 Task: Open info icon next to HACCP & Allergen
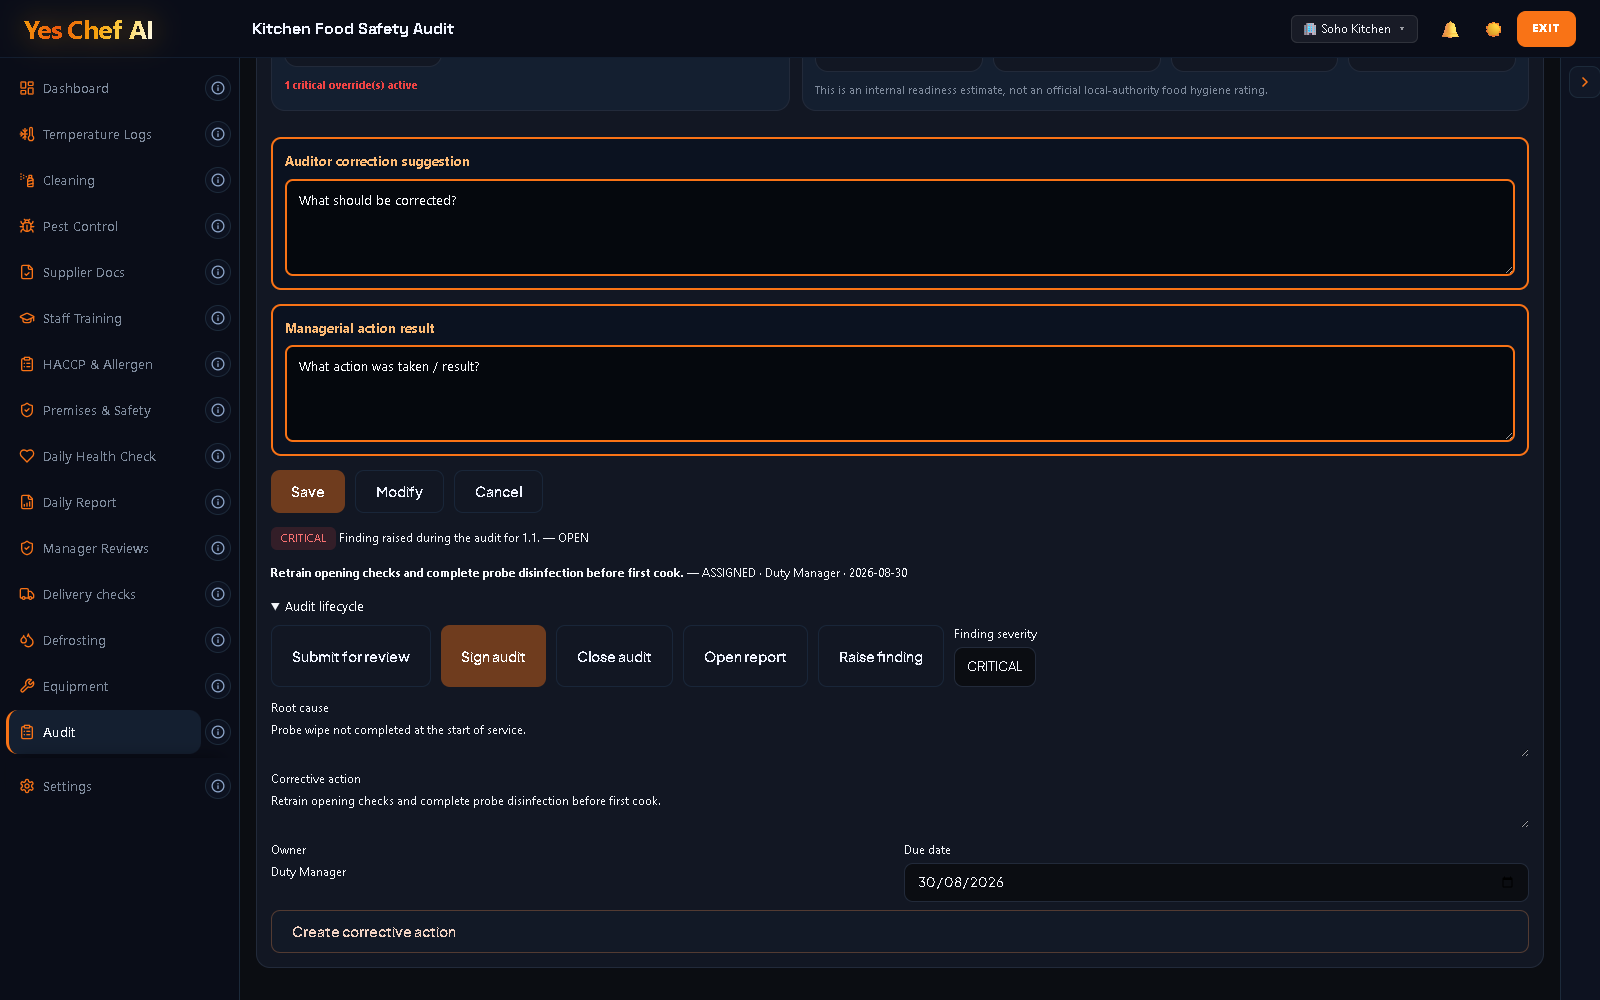(x=218, y=364)
